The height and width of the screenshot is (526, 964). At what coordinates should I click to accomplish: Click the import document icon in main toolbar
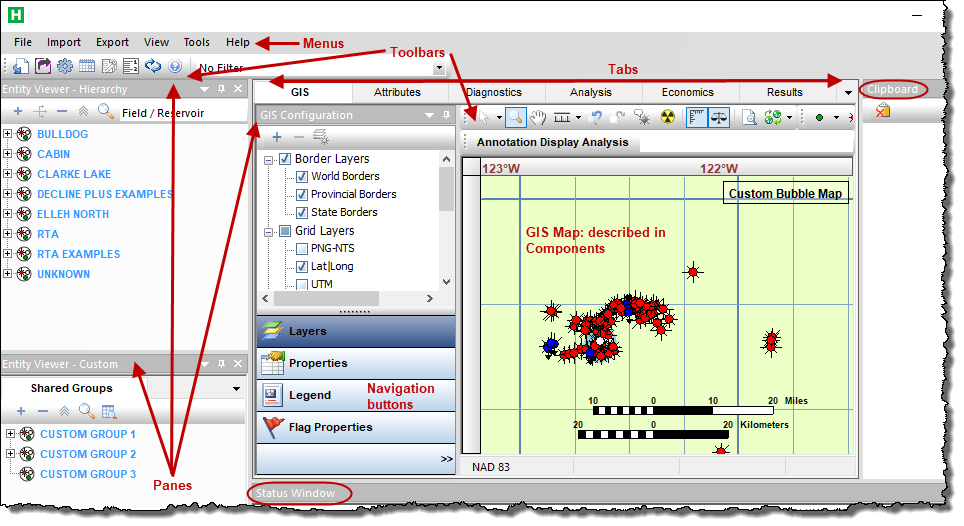coord(21,66)
